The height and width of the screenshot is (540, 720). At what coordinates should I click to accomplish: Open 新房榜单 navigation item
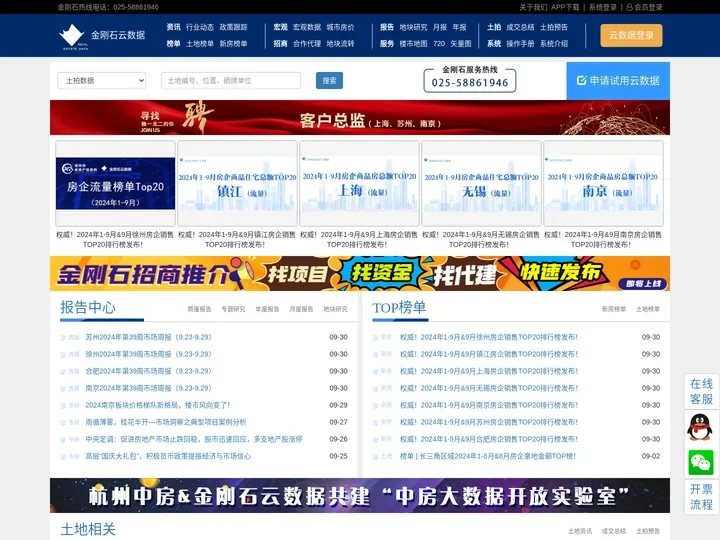(233, 44)
